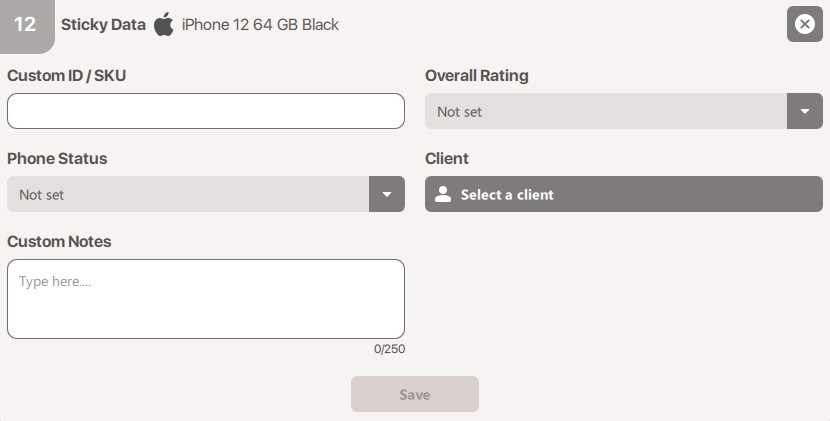Screen dimensions: 830x421
Task: Click the "Custom ID / SKU" label
Action: tap(67, 75)
